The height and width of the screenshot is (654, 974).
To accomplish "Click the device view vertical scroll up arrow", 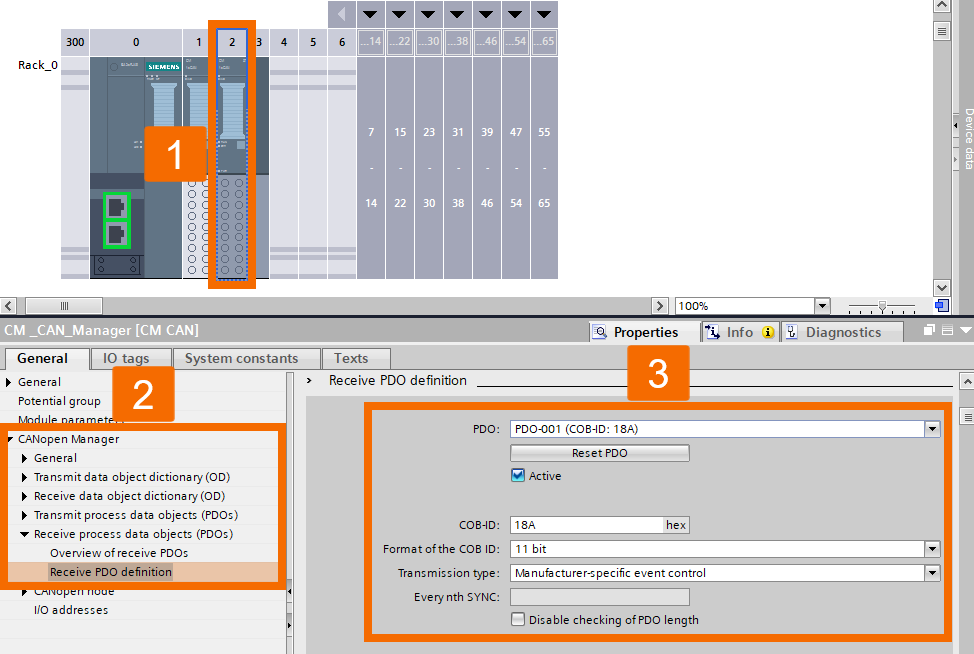I will point(942,6).
